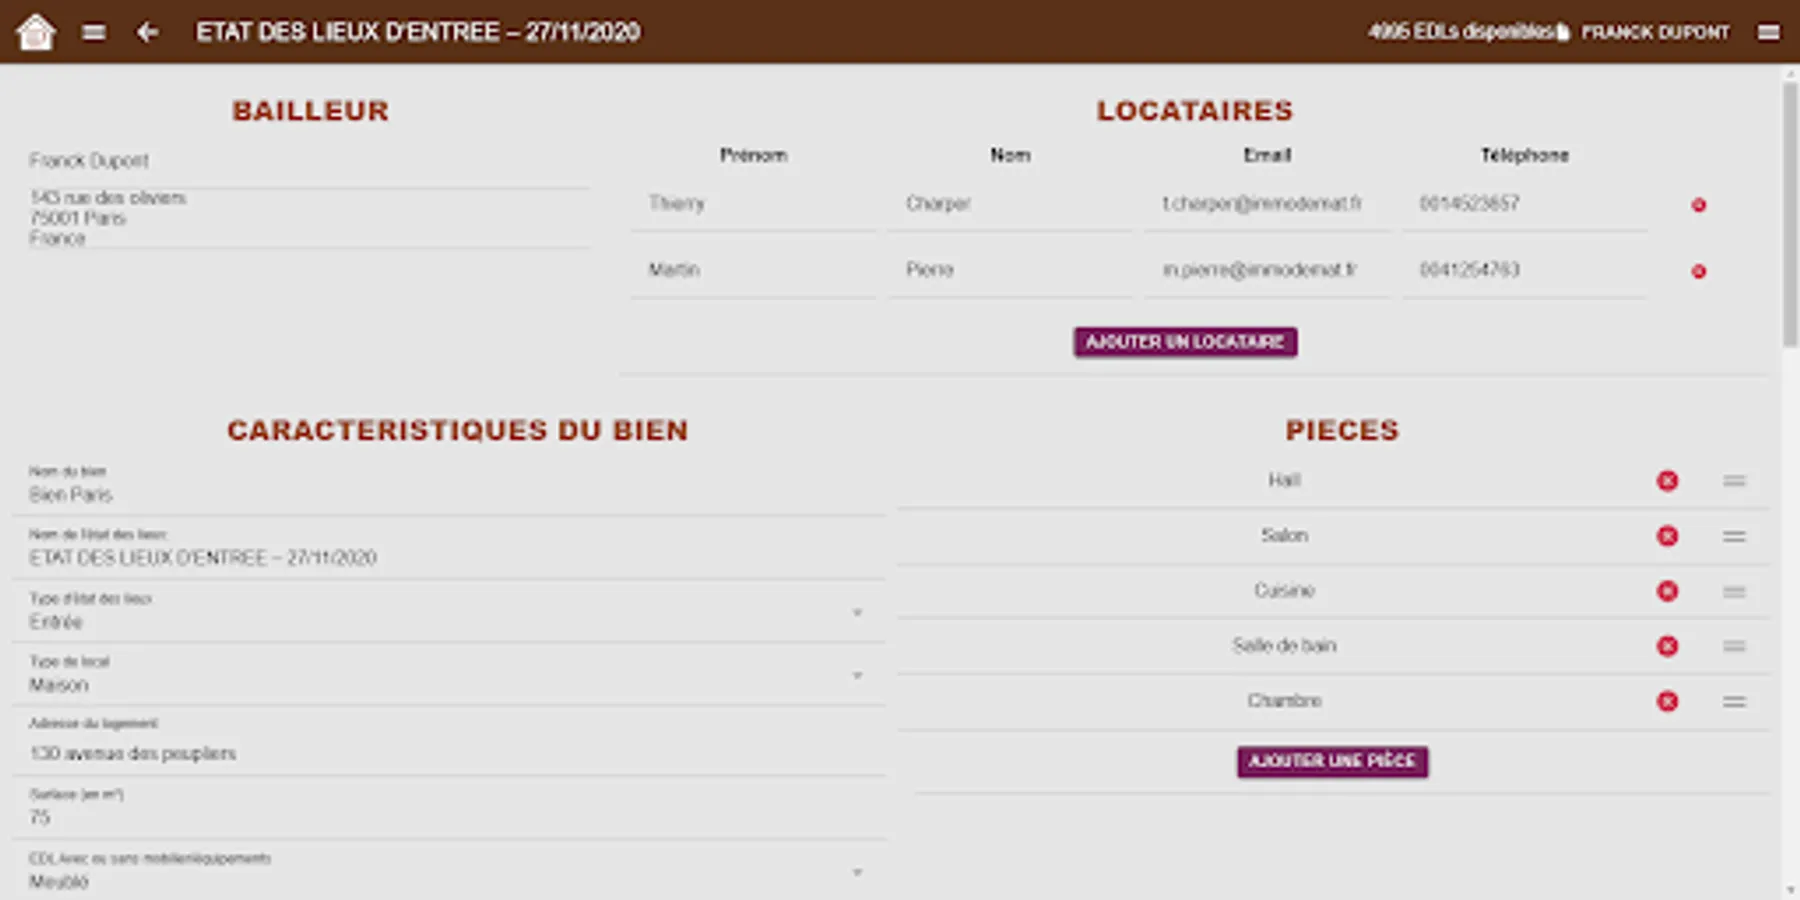Click the drag handle next to Hall
This screenshot has height=900, width=1800.
(1735, 481)
